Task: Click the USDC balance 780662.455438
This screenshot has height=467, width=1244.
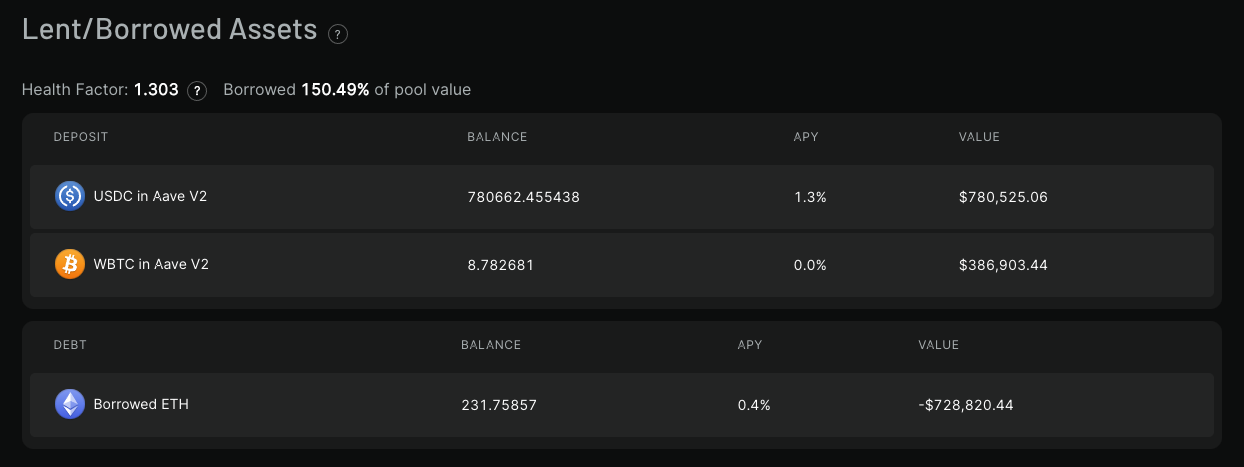Action: click(x=524, y=197)
